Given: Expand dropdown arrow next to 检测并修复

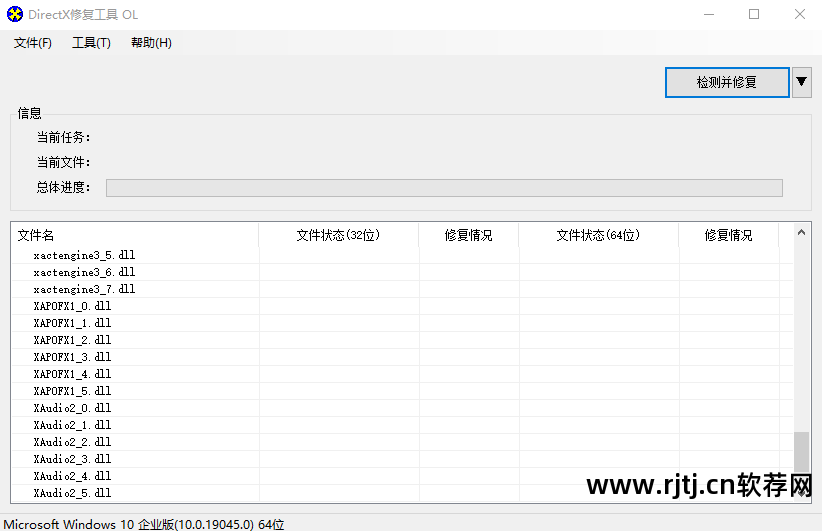Looking at the screenshot, I should coord(802,82).
